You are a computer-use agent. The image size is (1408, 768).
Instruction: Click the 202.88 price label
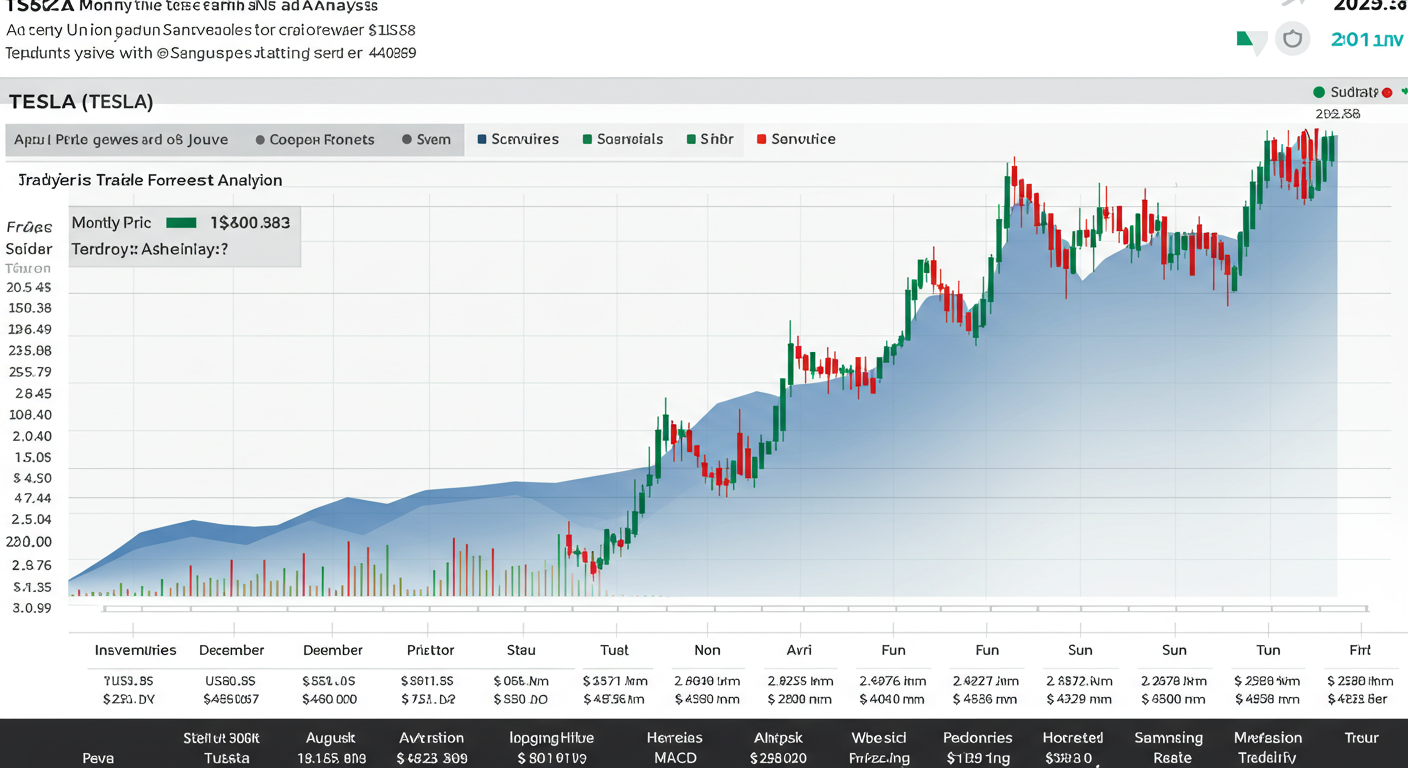[1338, 114]
